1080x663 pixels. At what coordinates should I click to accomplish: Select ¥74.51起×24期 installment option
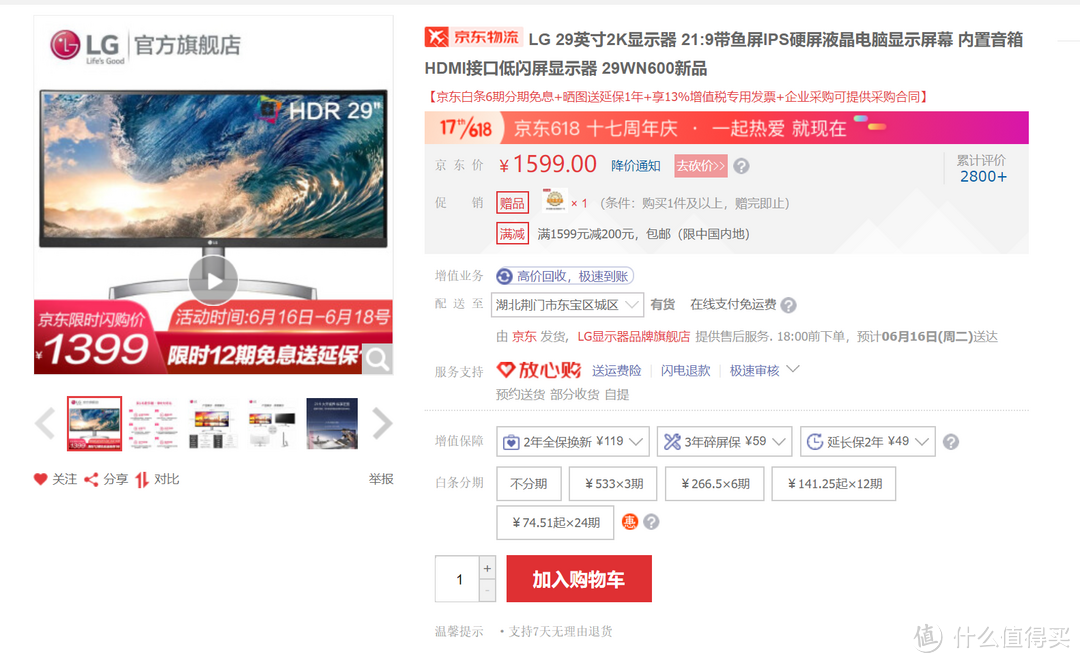coord(555,523)
